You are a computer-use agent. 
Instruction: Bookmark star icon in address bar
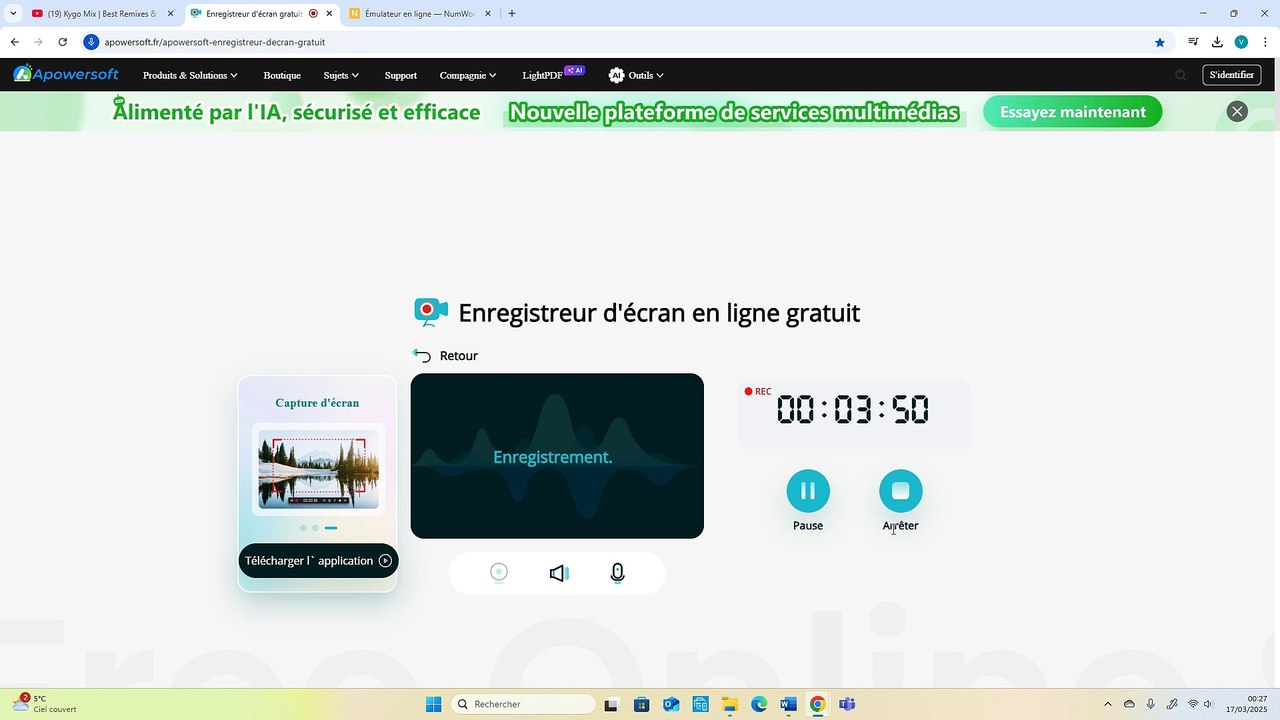(1160, 42)
